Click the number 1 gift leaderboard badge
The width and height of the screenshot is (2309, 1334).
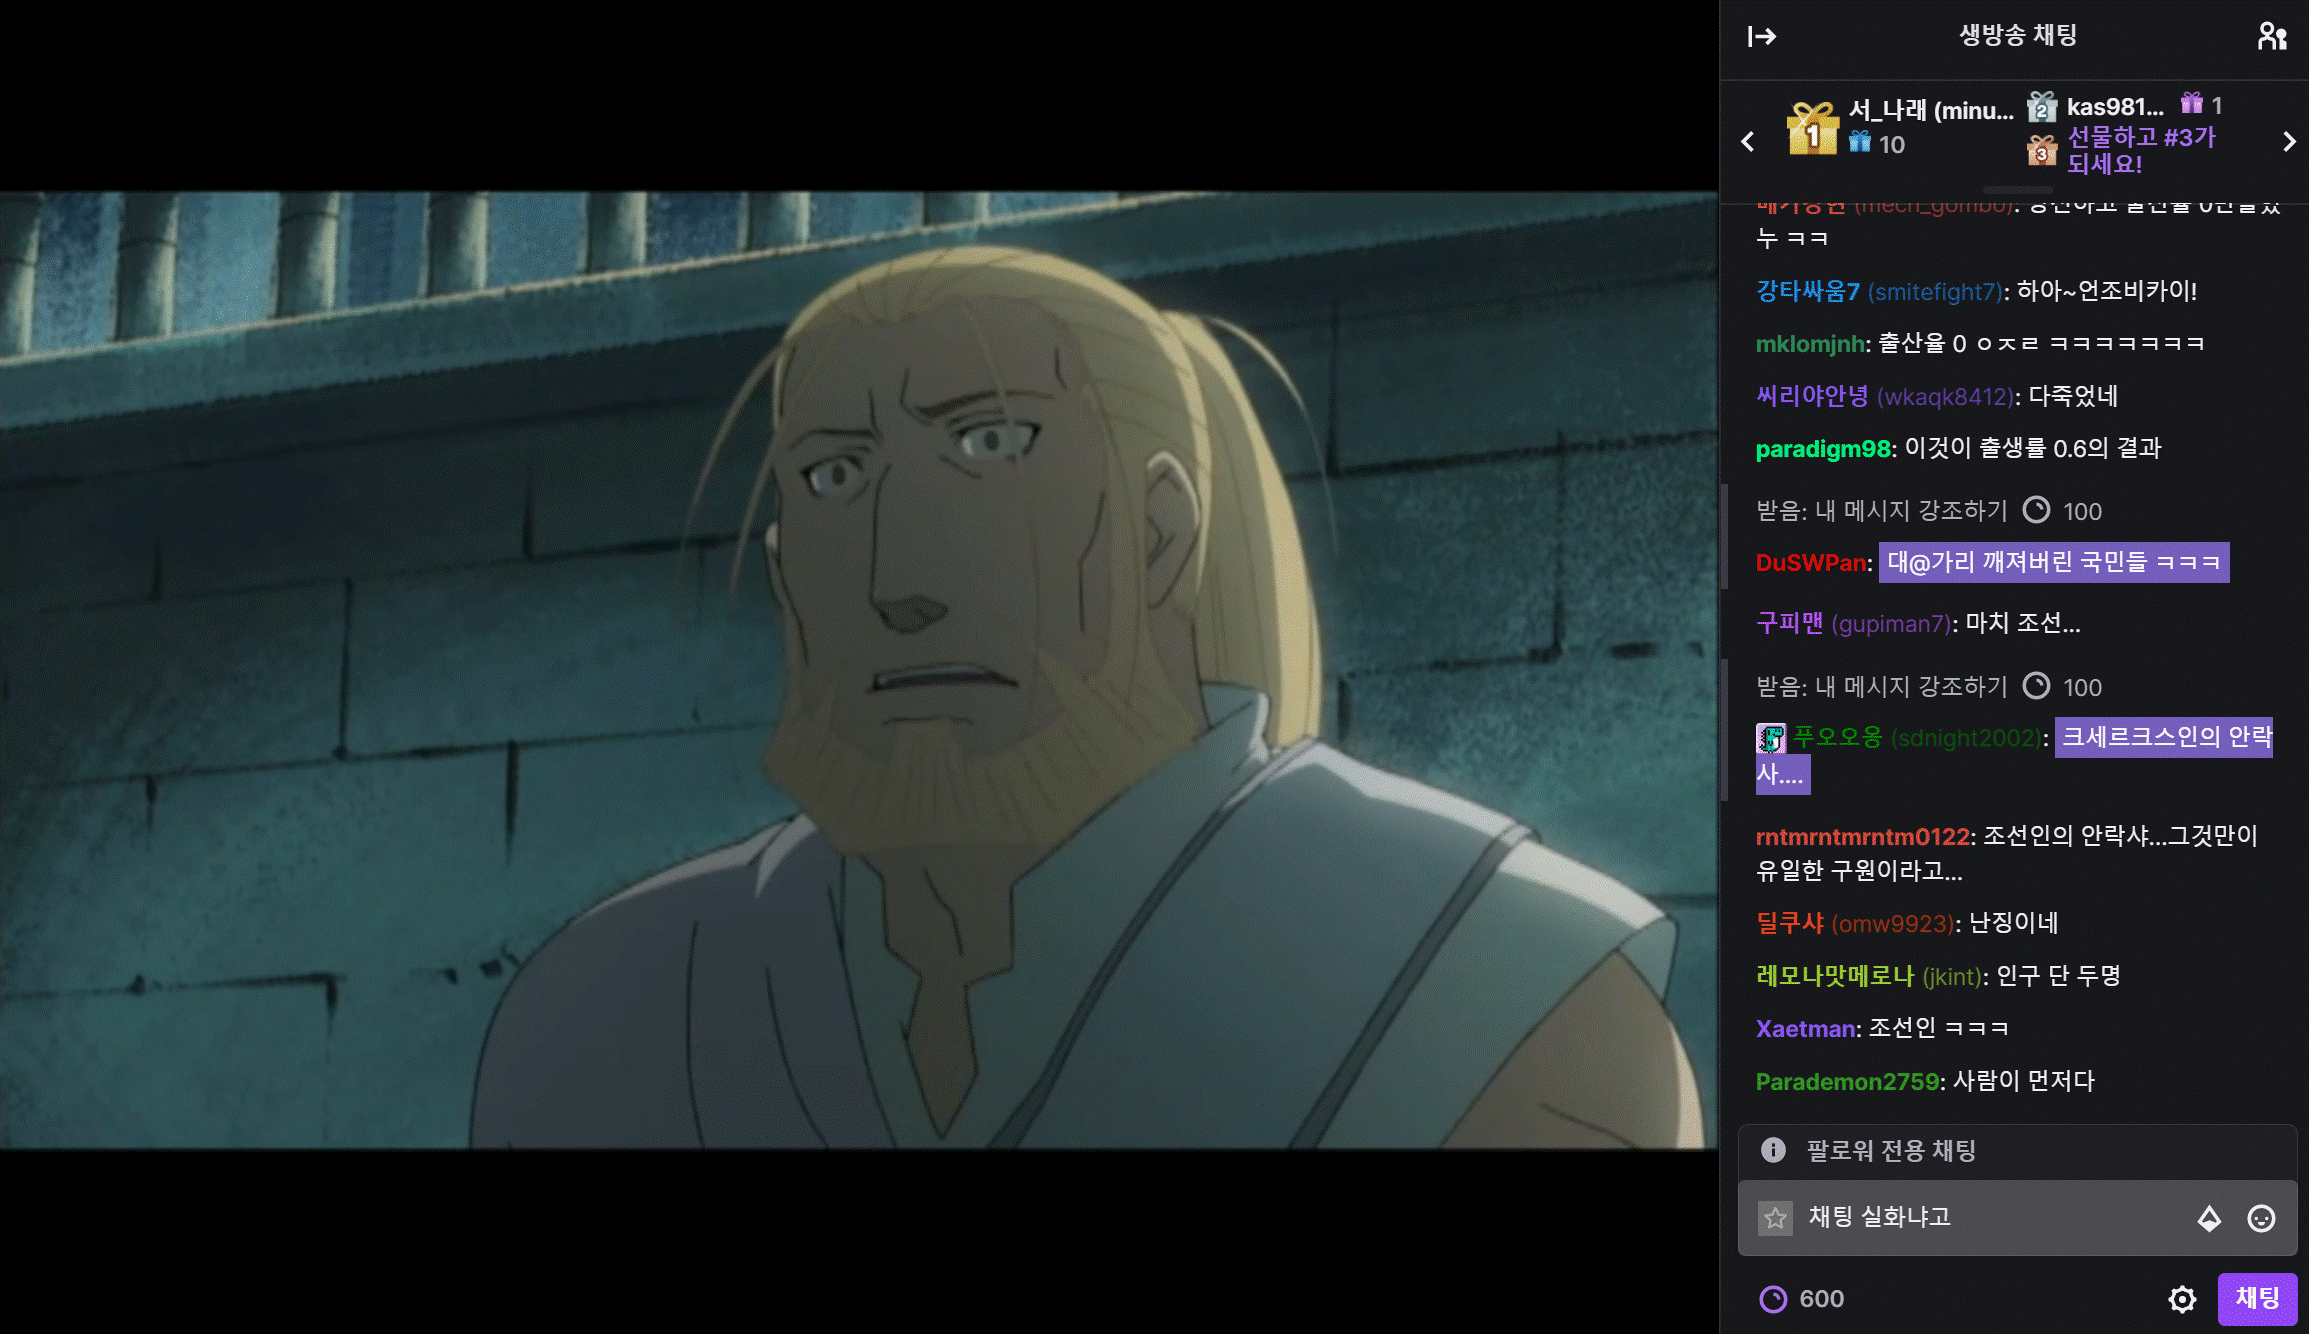(1812, 129)
